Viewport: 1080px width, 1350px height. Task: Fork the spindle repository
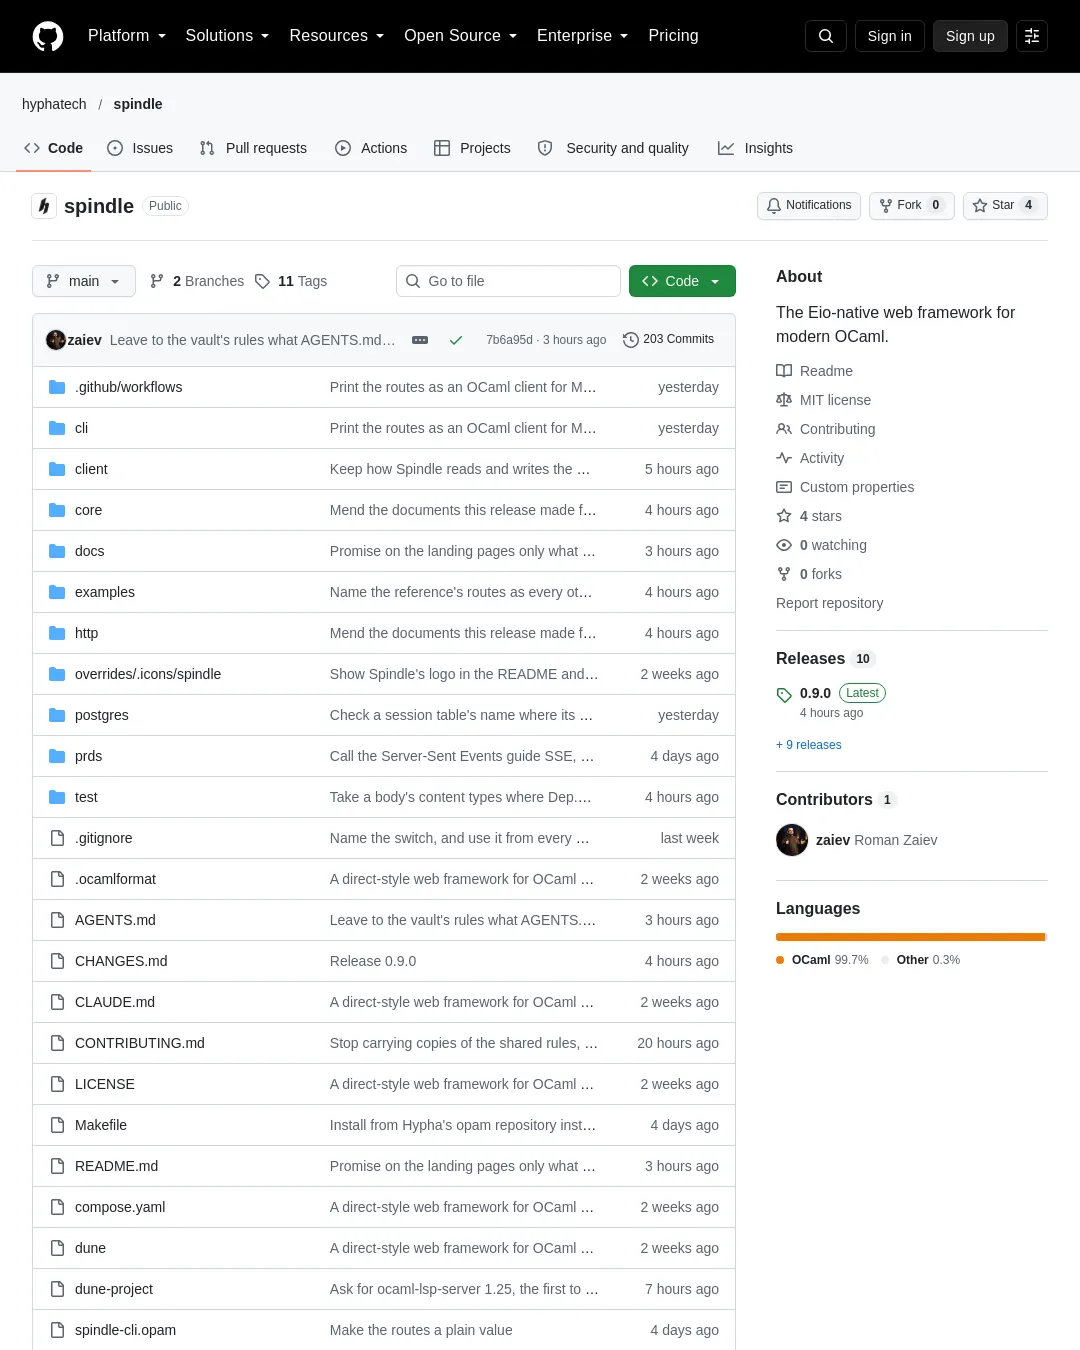[x=912, y=205]
